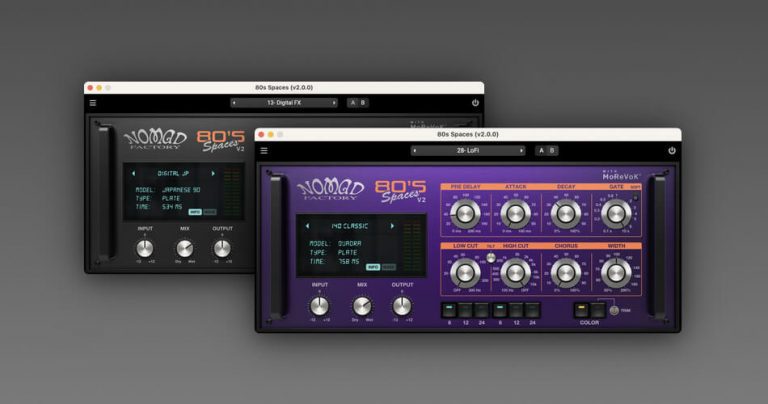
Task: Select the 12 slope button in the left filter group
Action: 465,310
